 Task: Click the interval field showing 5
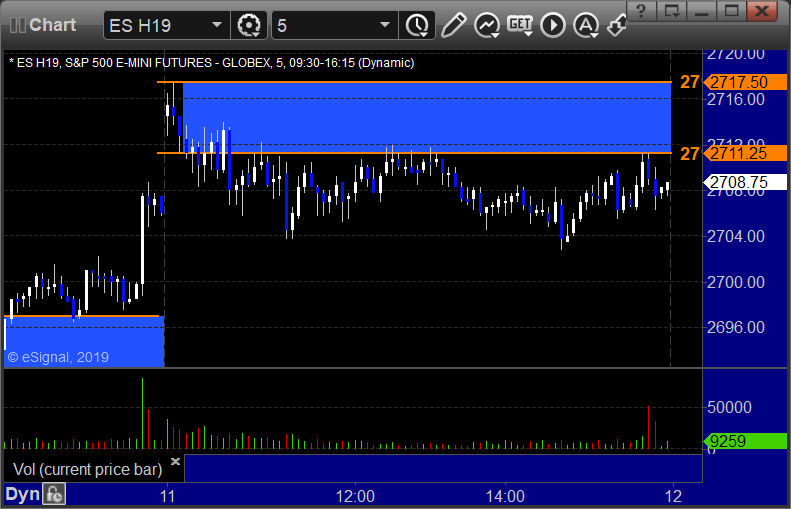pyautogui.click(x=335, y=25)
